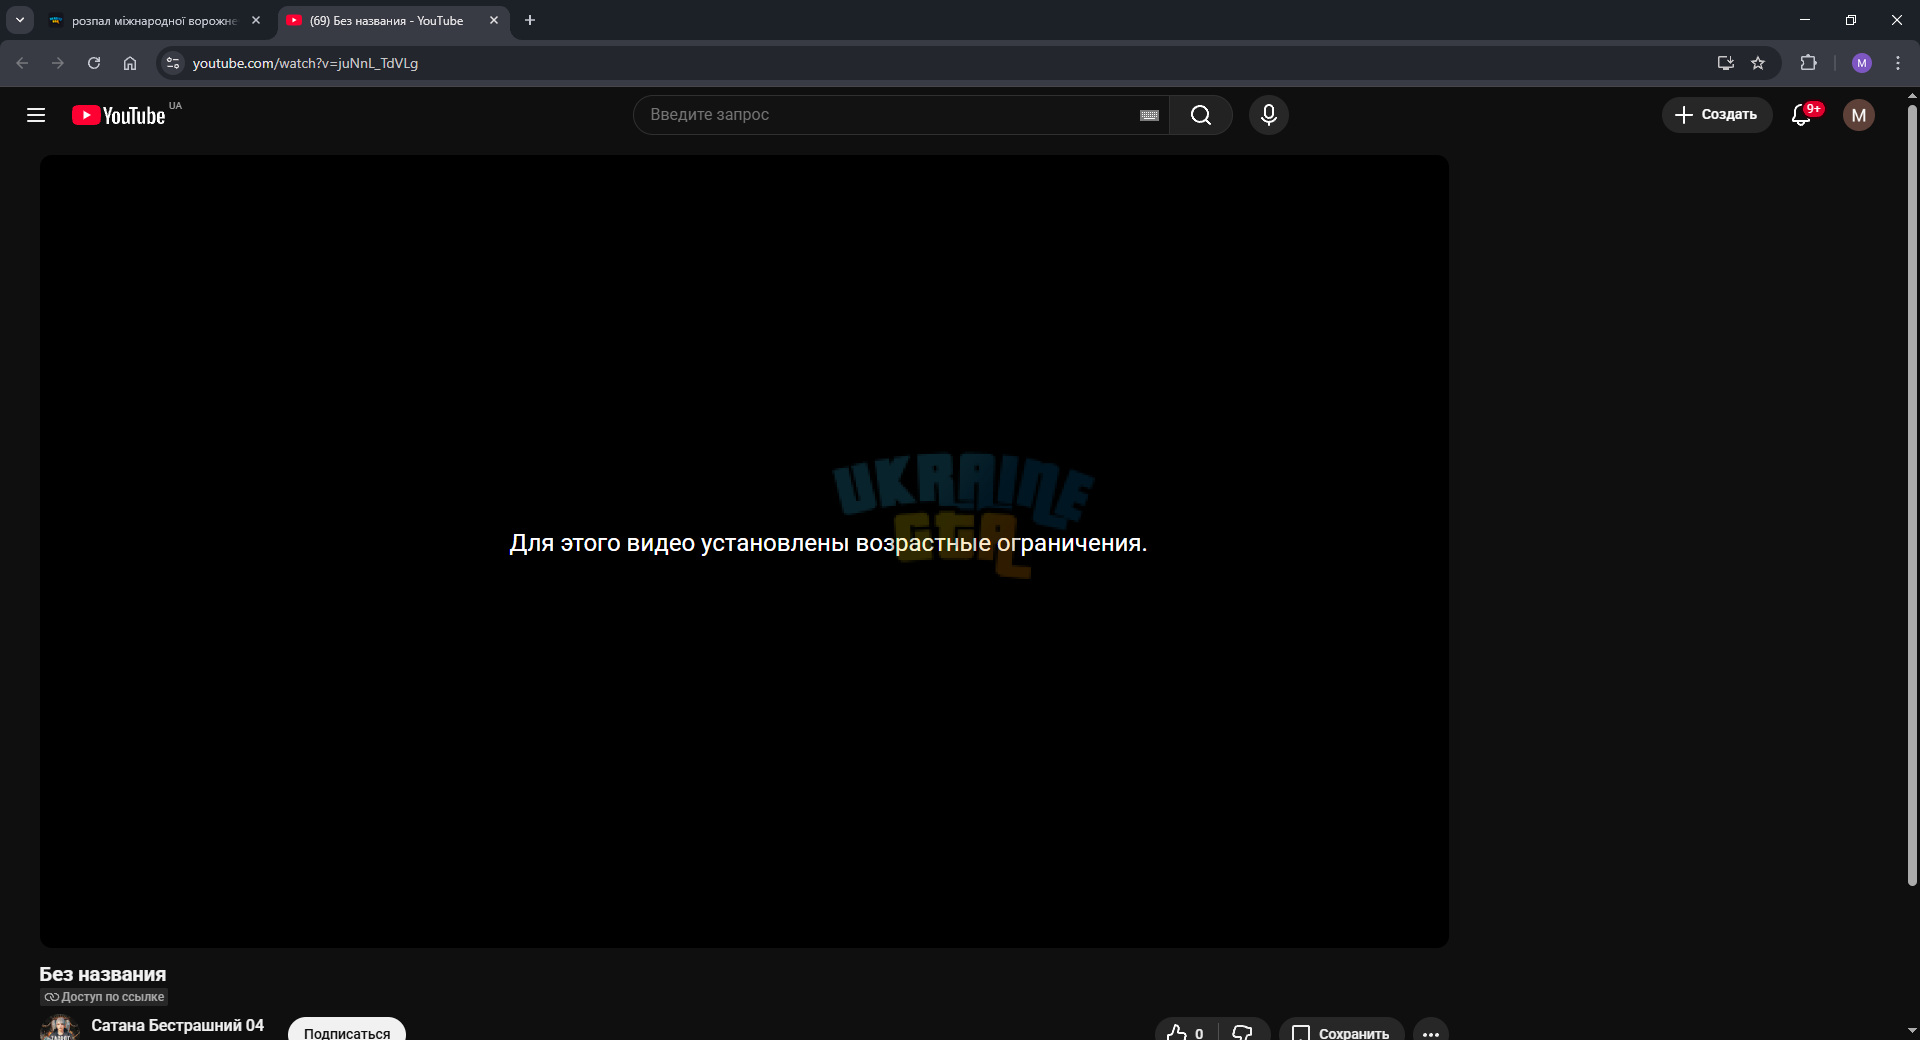Close the Без названия YouTube tab

[x=494, y=20]
